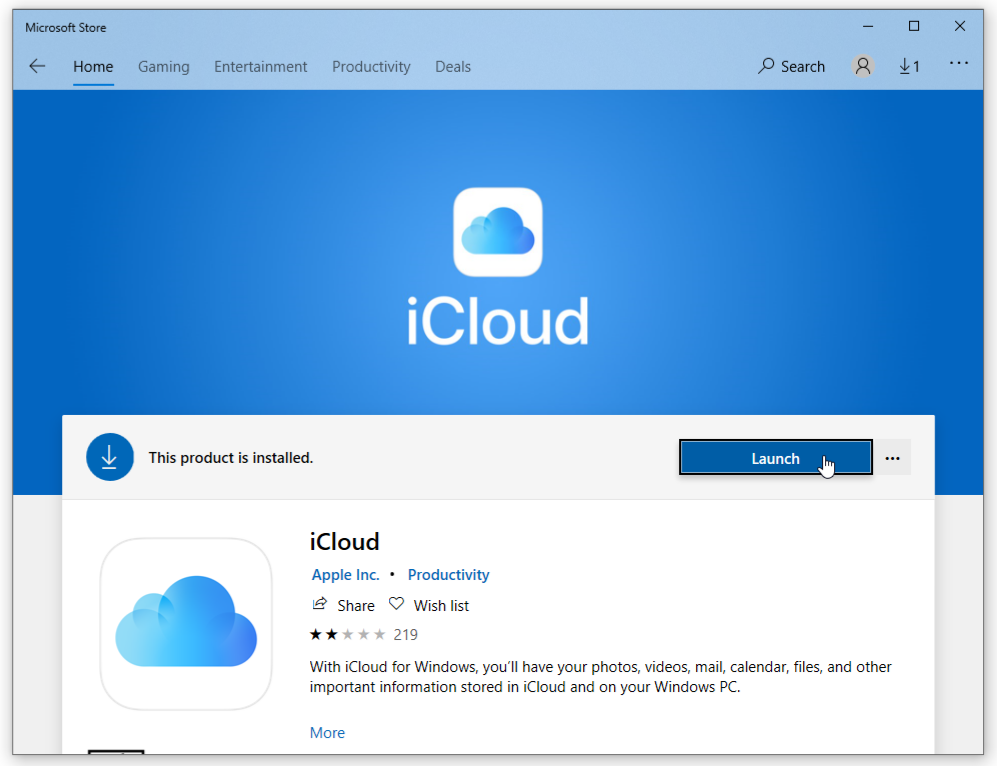View downloads and updates queue
997x766 pixels.
[x=909, y=66]
